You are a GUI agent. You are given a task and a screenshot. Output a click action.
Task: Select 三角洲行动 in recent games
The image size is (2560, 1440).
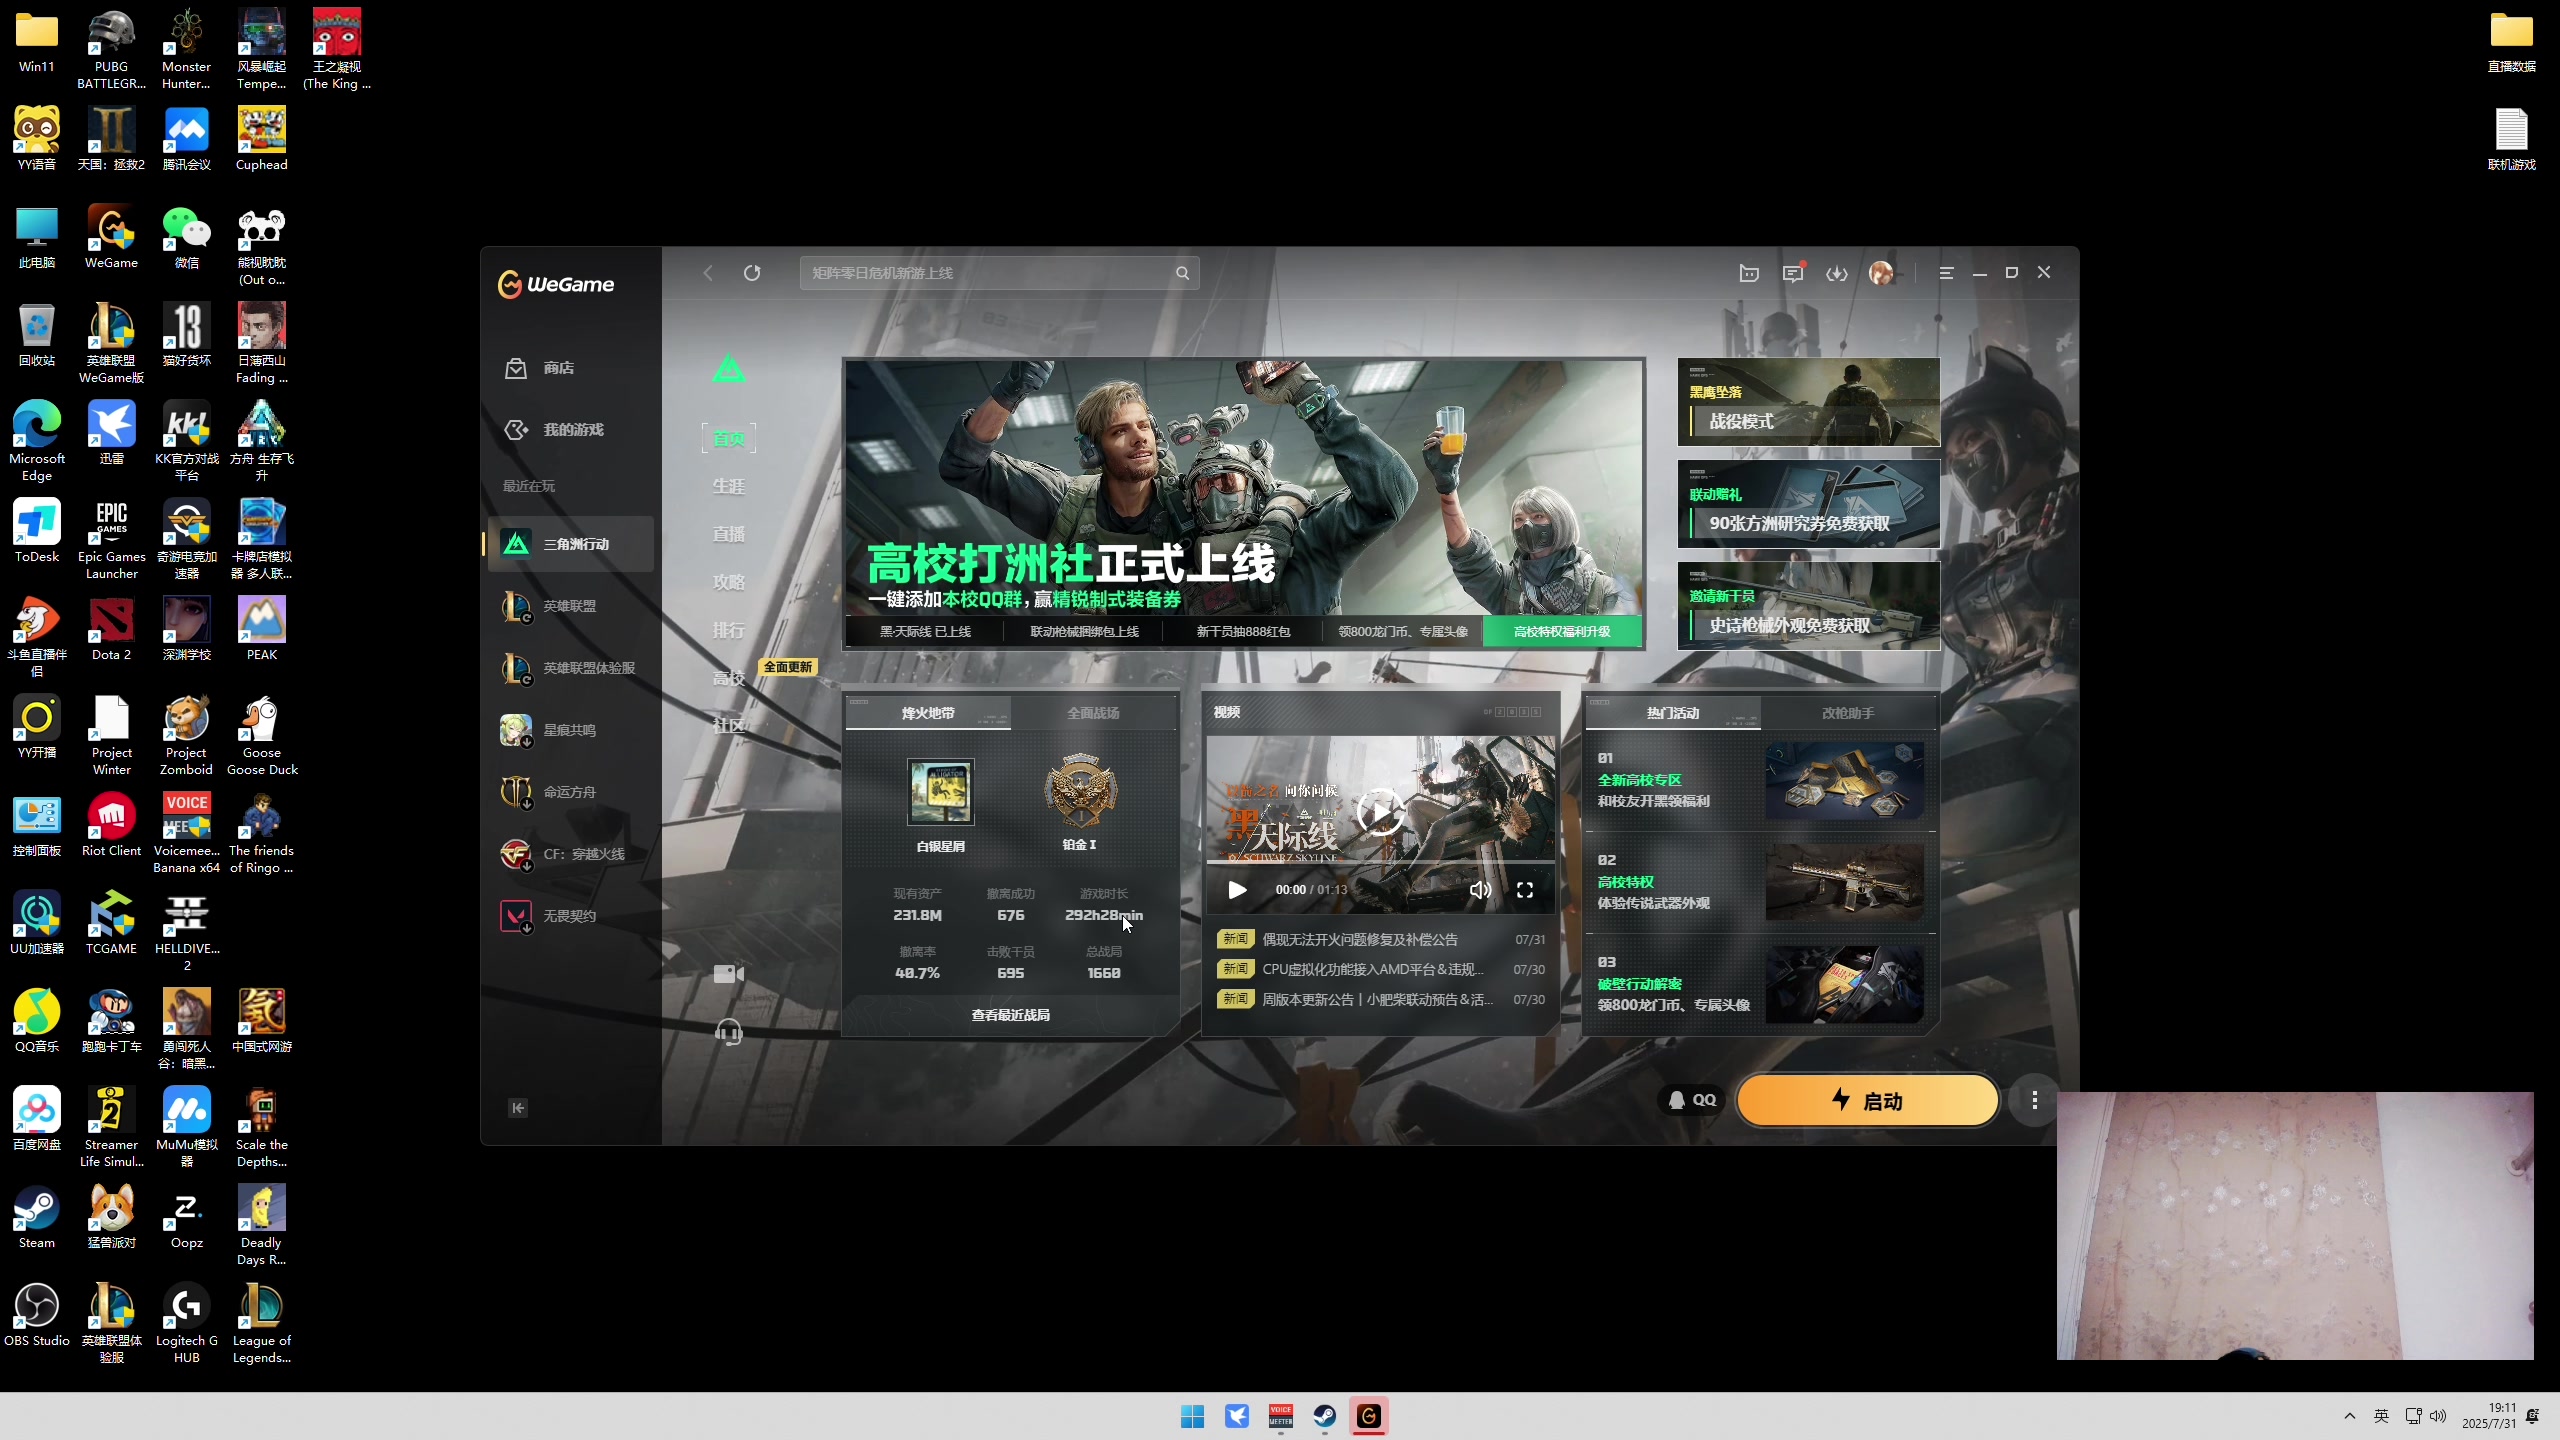pyautogui.click(x=571, y=544)
